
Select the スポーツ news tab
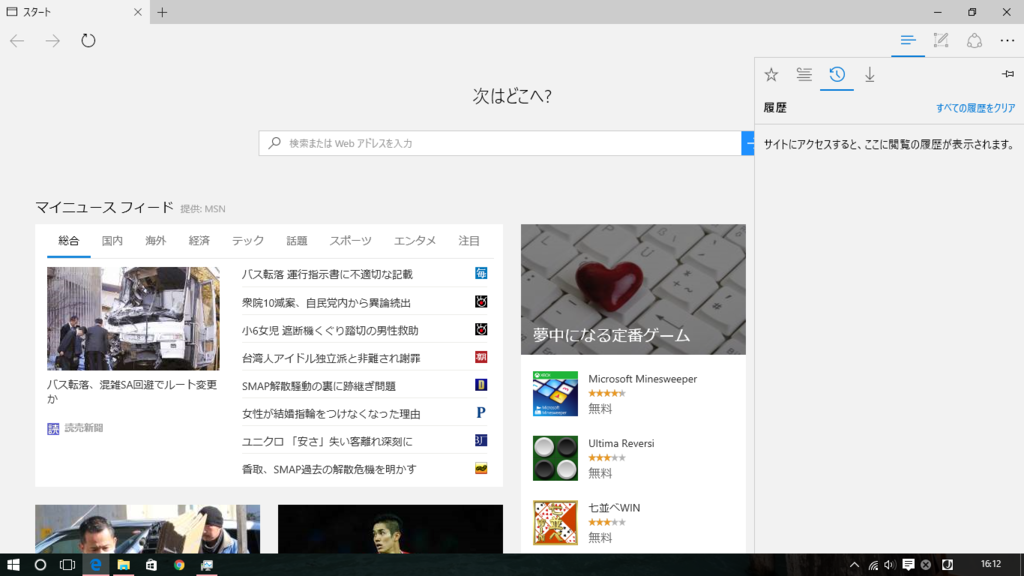pyautogui.click(x=348, y=240)
